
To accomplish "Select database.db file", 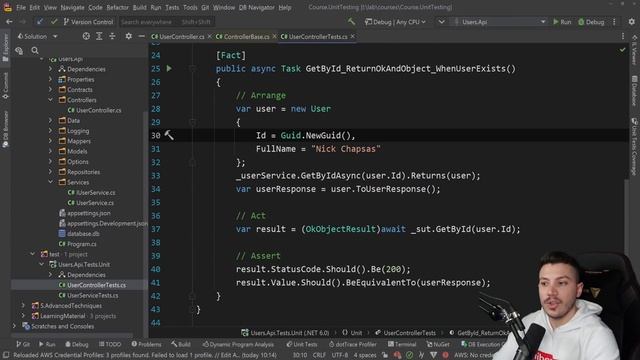I will (80, 233).
